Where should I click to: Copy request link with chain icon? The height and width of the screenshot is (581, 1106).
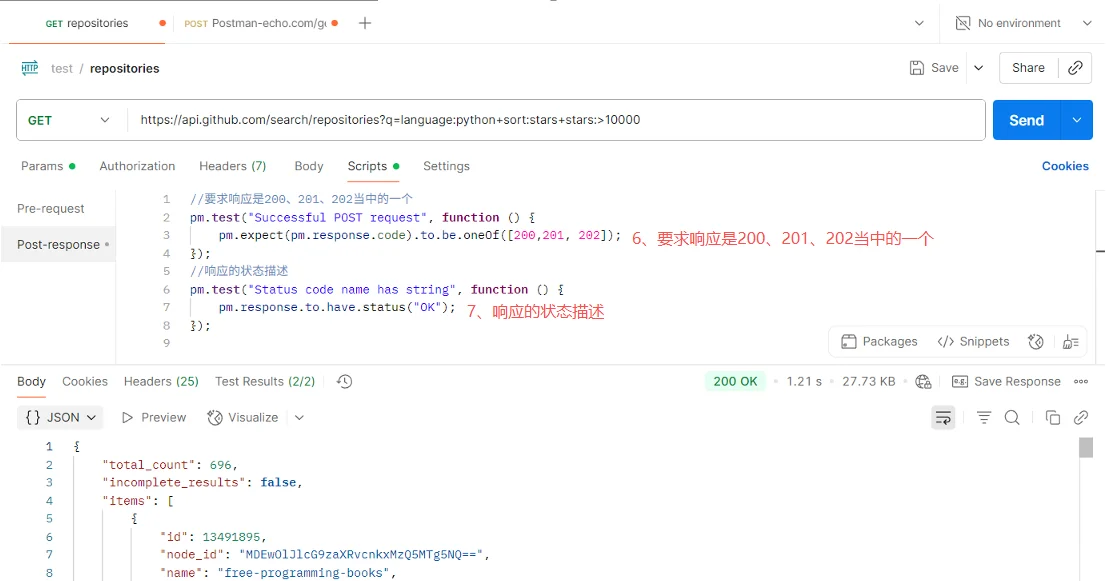(1075, 68)
